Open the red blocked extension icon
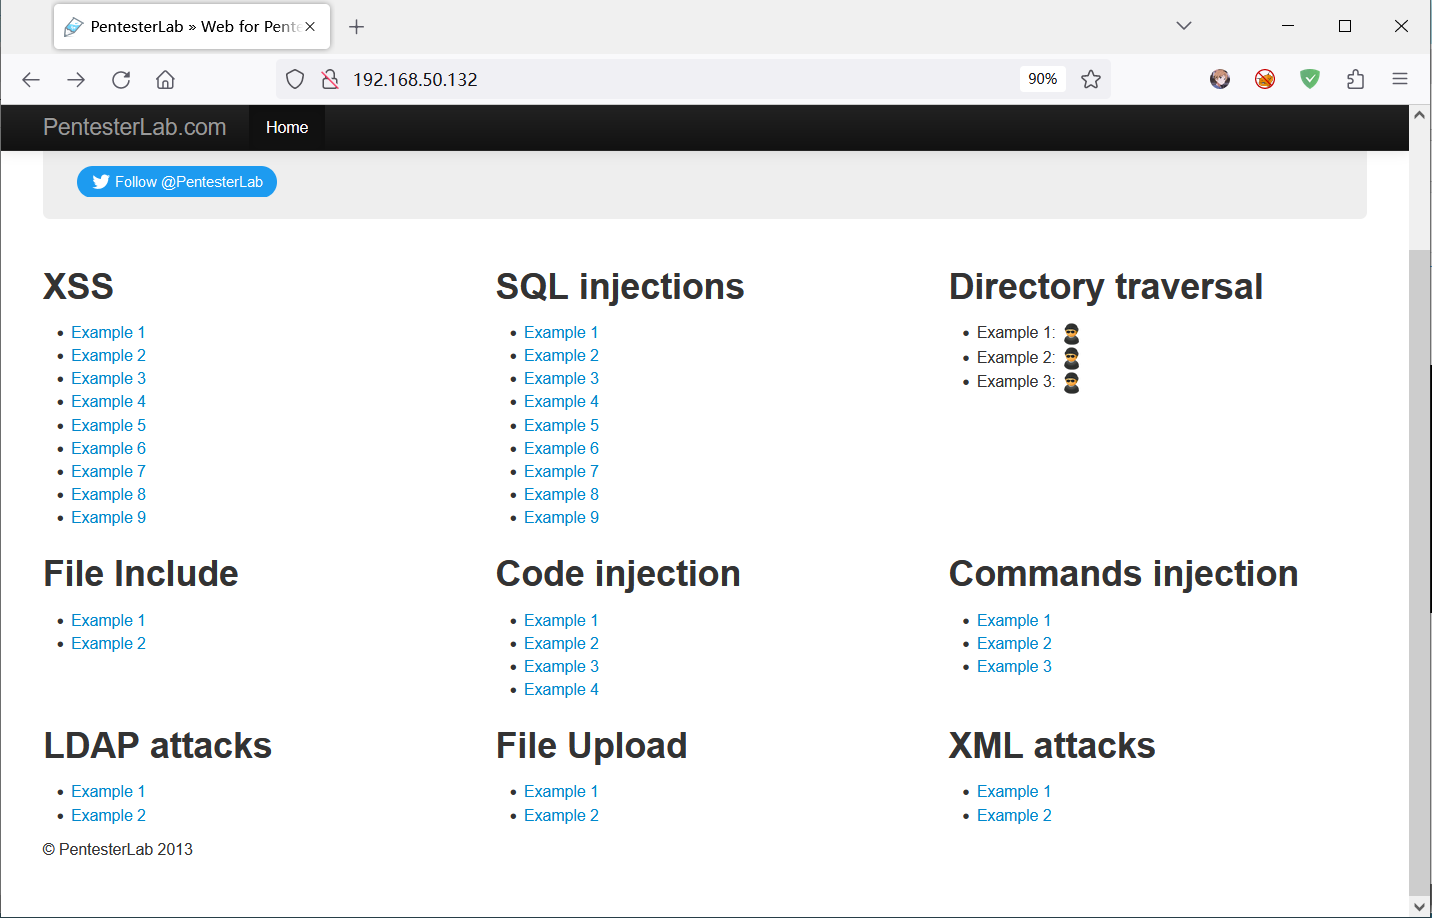1432x918 pixels. click(1265, 79)
